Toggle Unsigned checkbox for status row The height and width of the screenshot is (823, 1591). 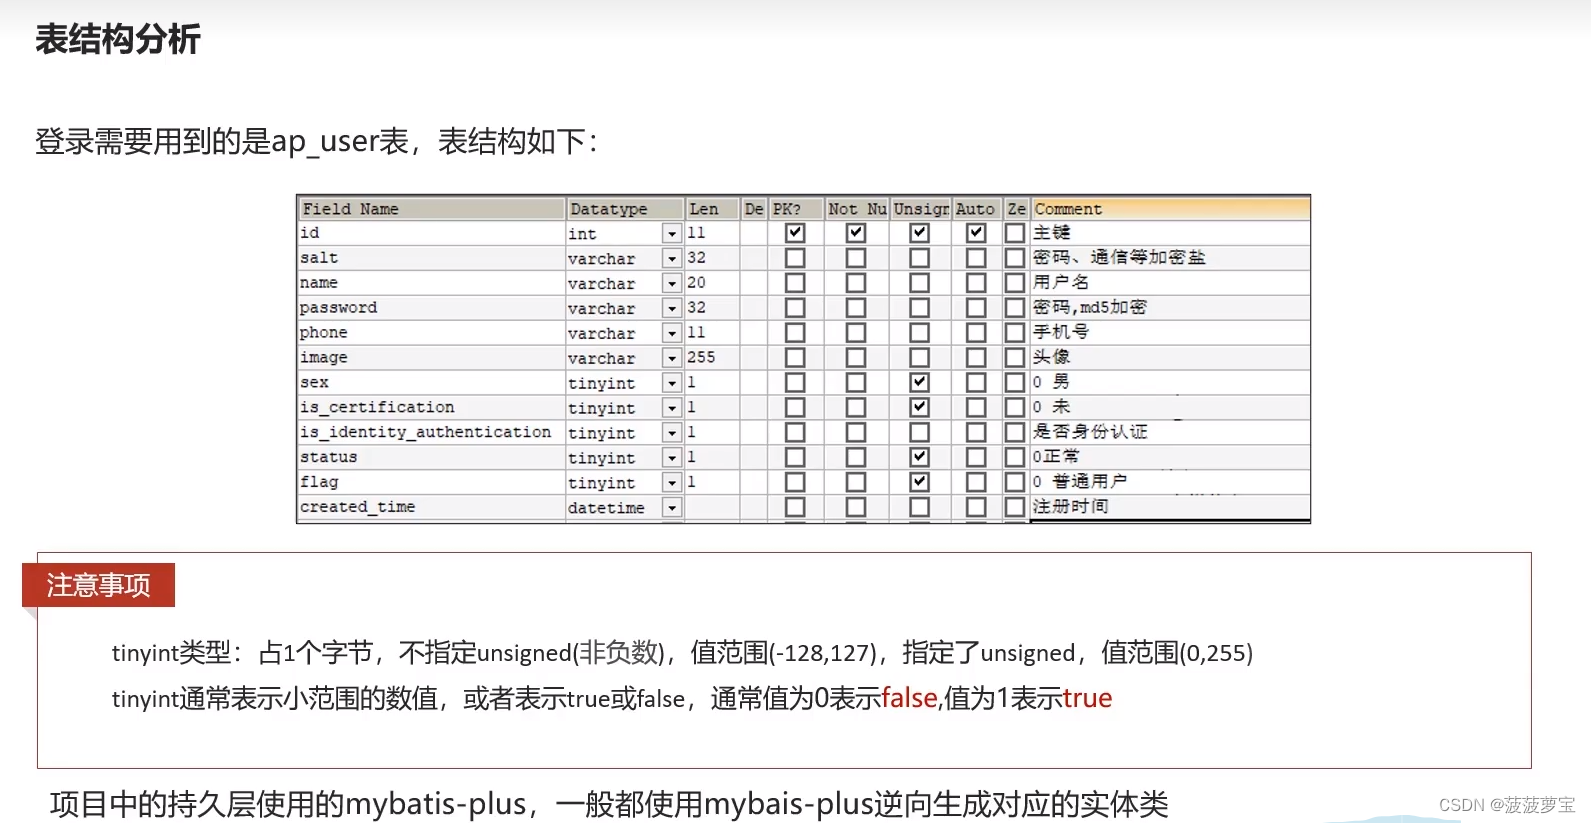click(x=920, y=457)
